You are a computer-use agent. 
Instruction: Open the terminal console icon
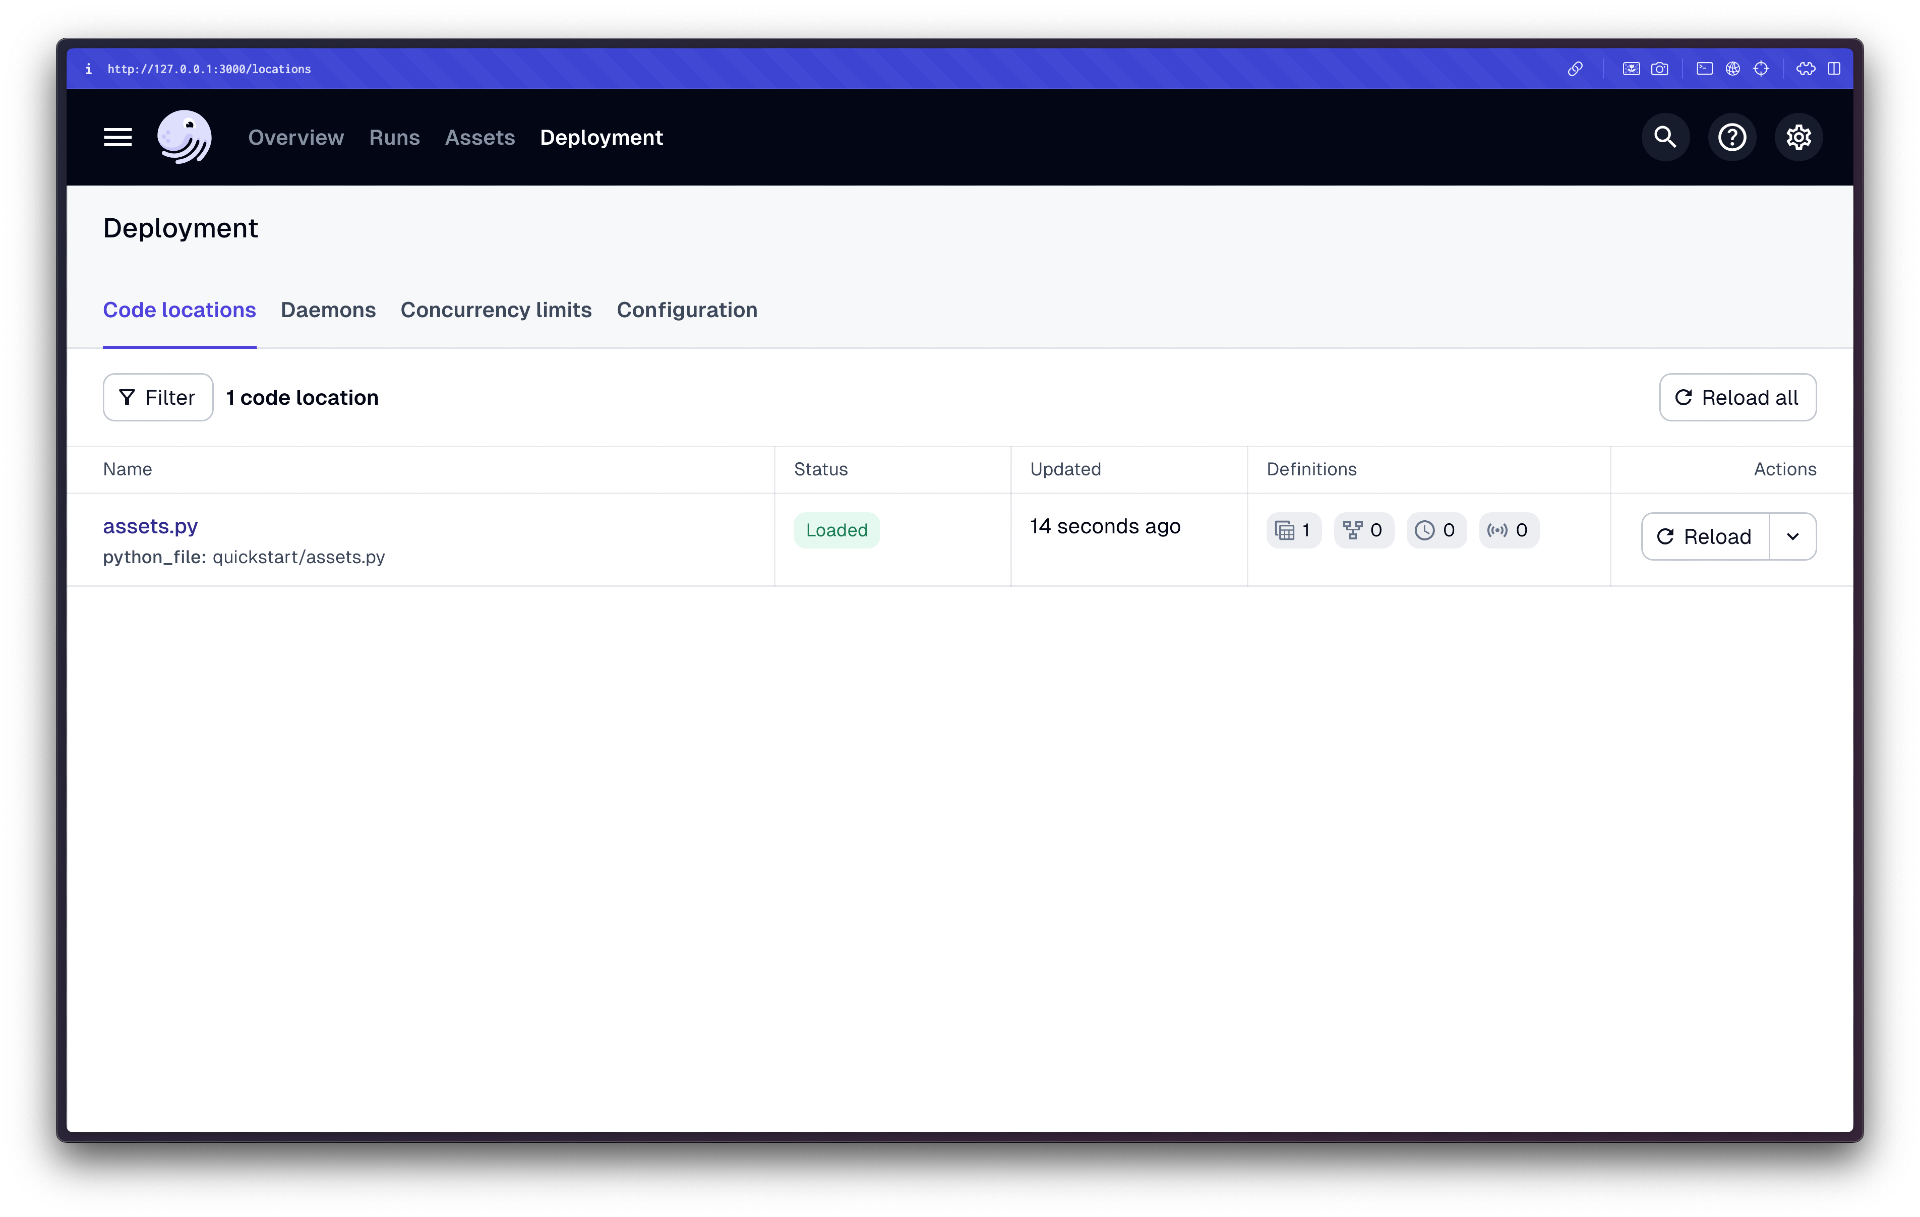[1705, 69]
